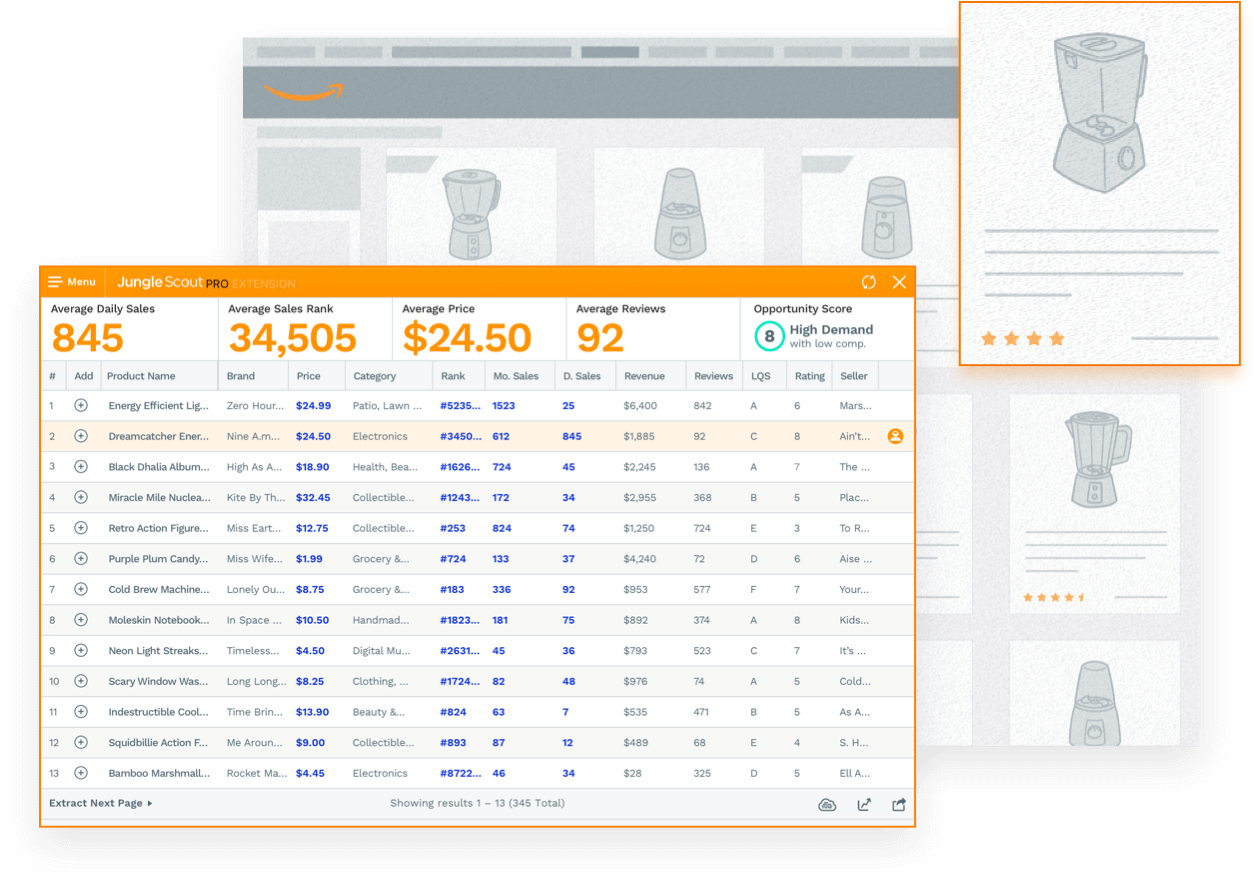Add Cold Brew Machine... product to tracker

point(81,589)
